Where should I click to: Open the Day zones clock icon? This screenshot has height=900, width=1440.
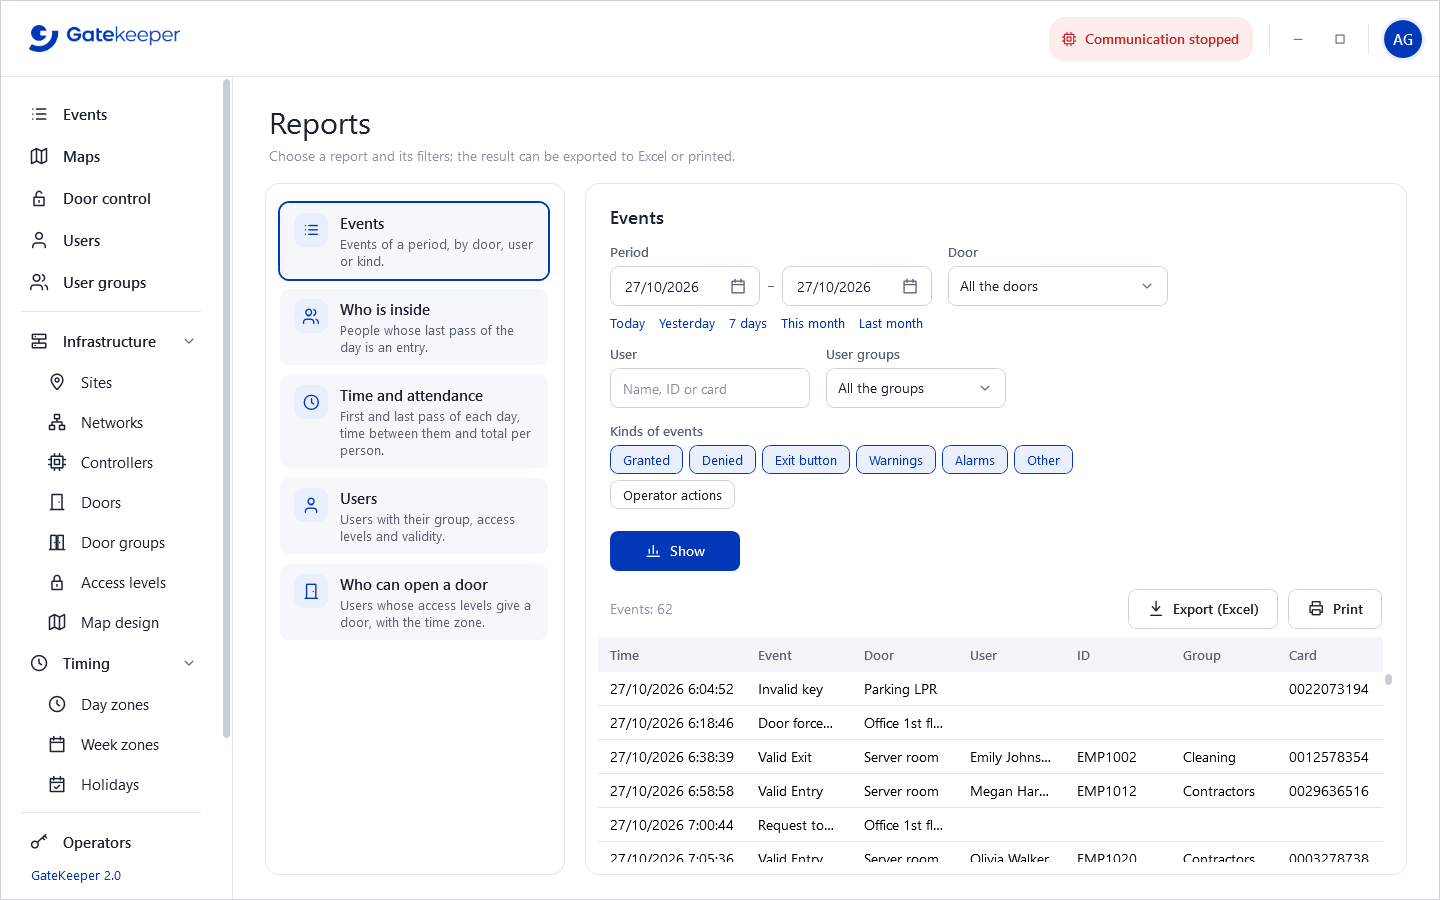coord(57,704)
